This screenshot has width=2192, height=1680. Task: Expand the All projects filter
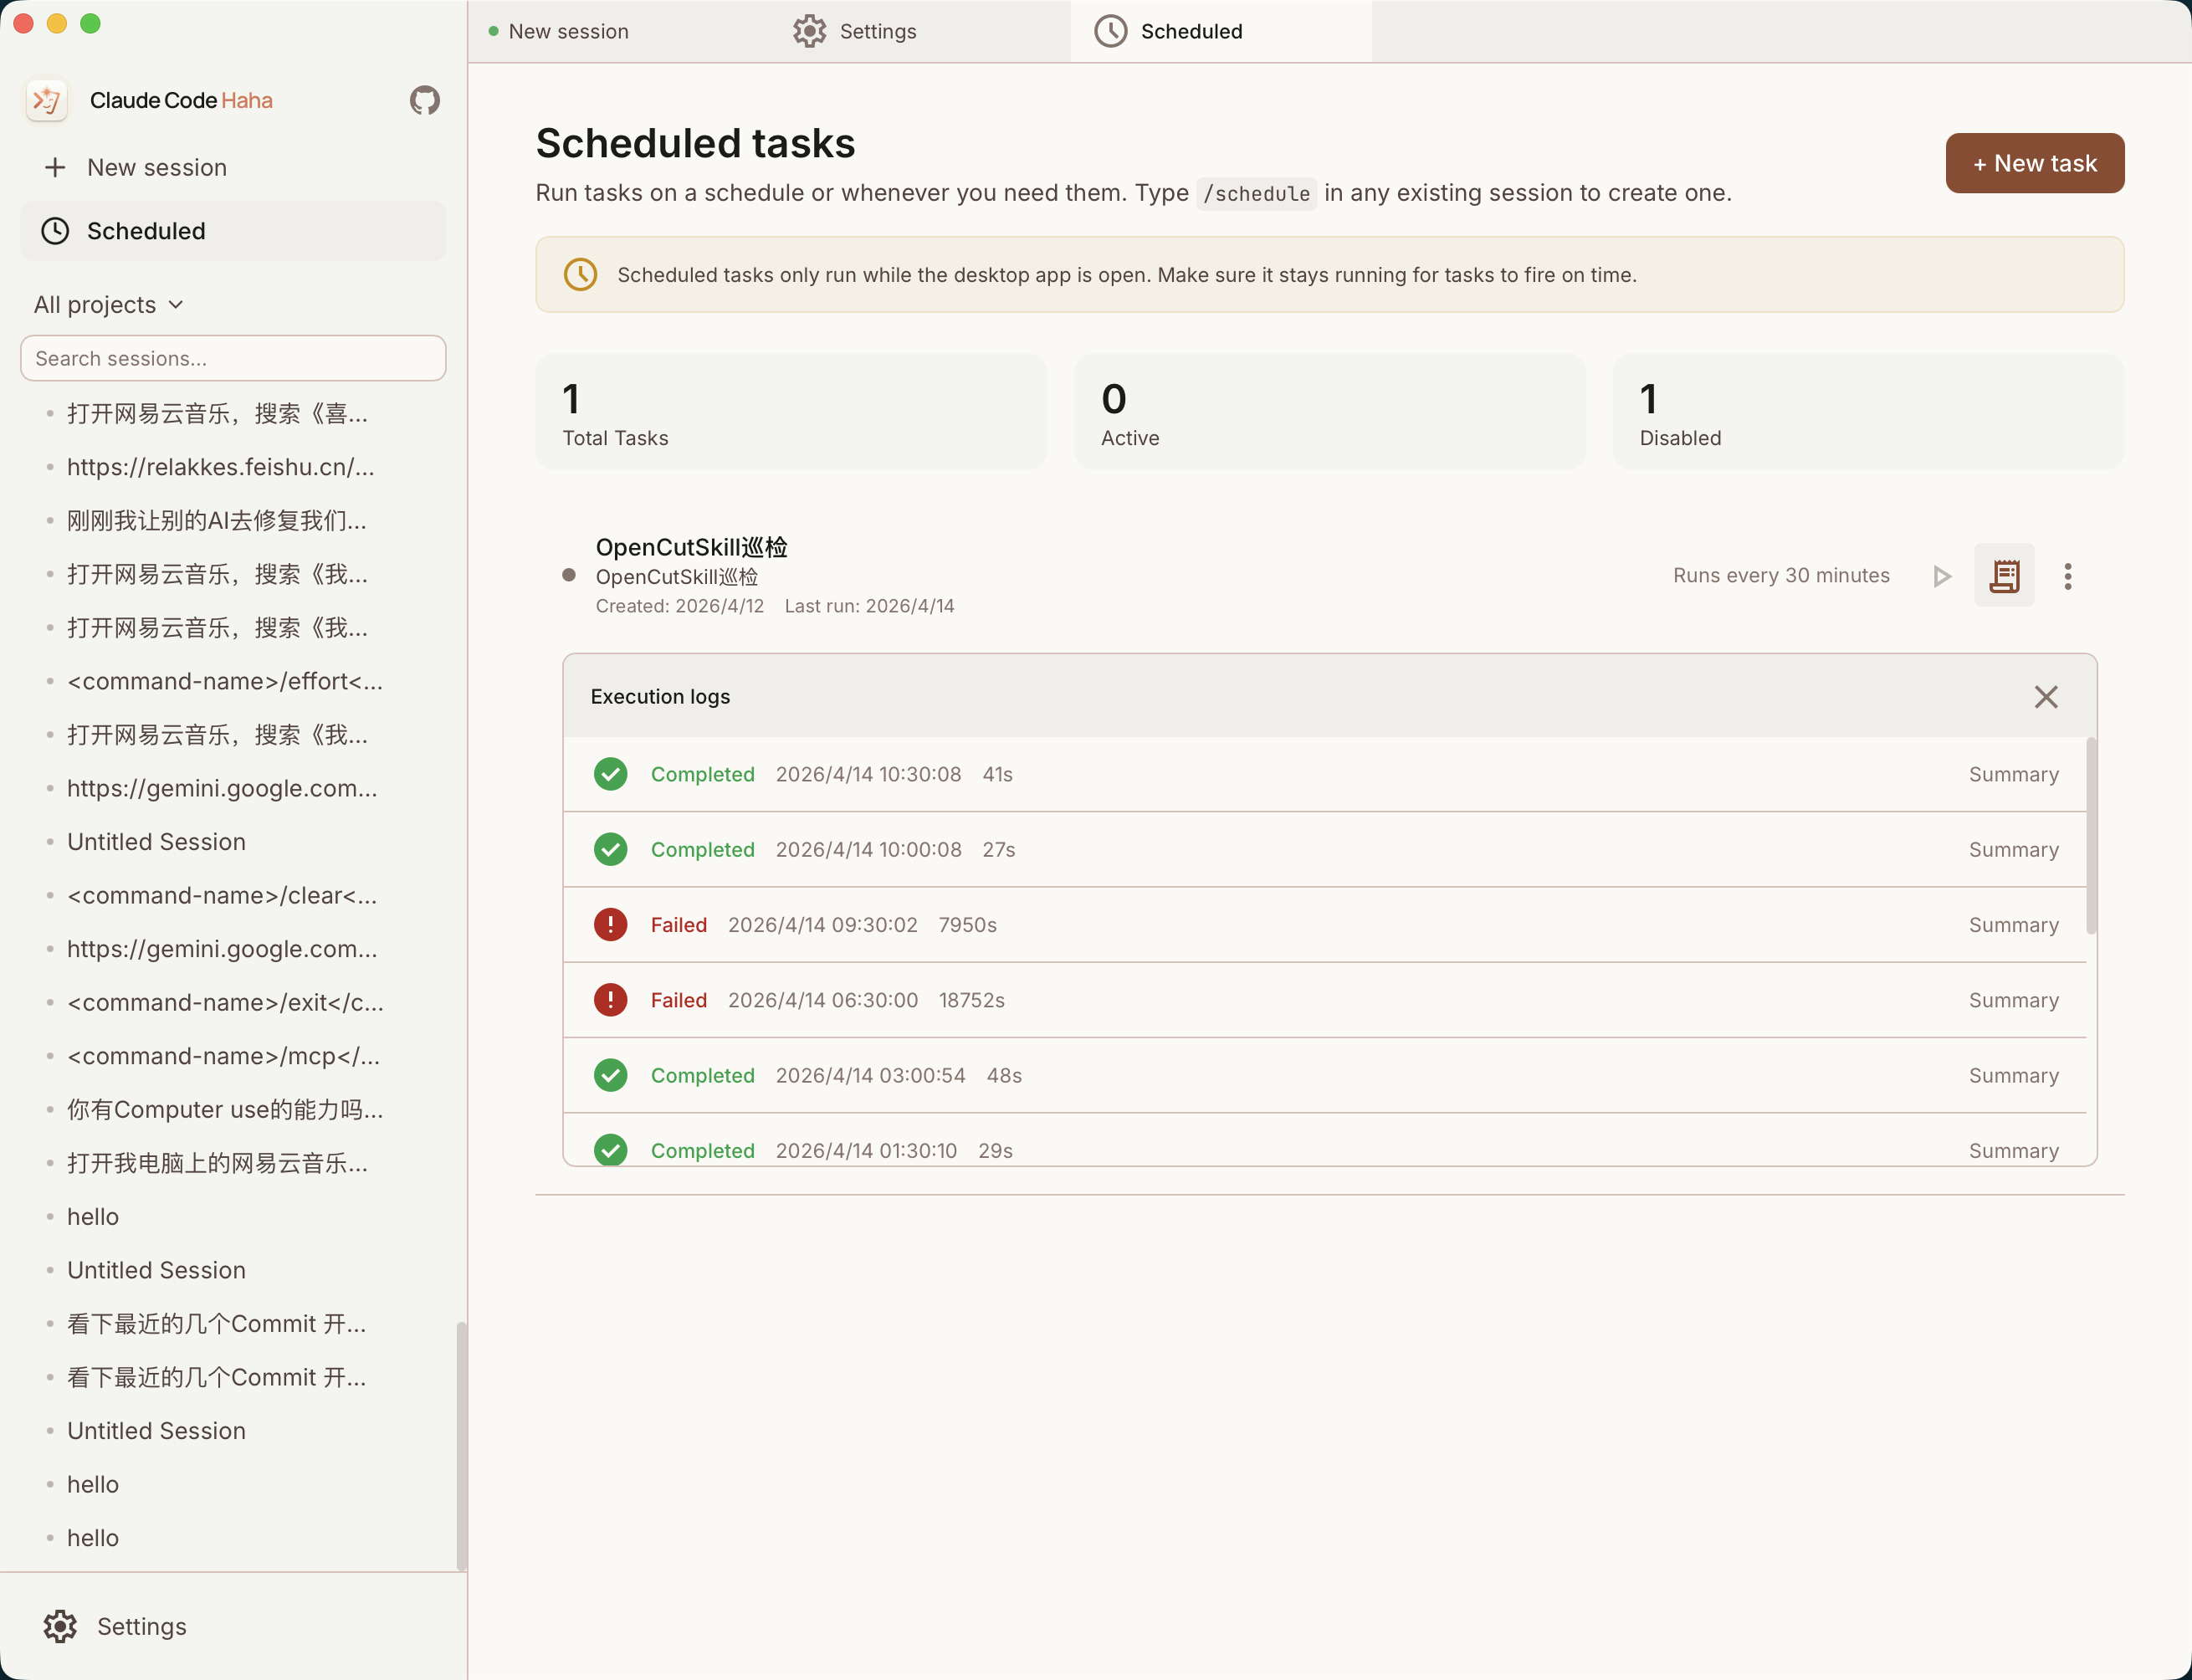click(108, 304)
